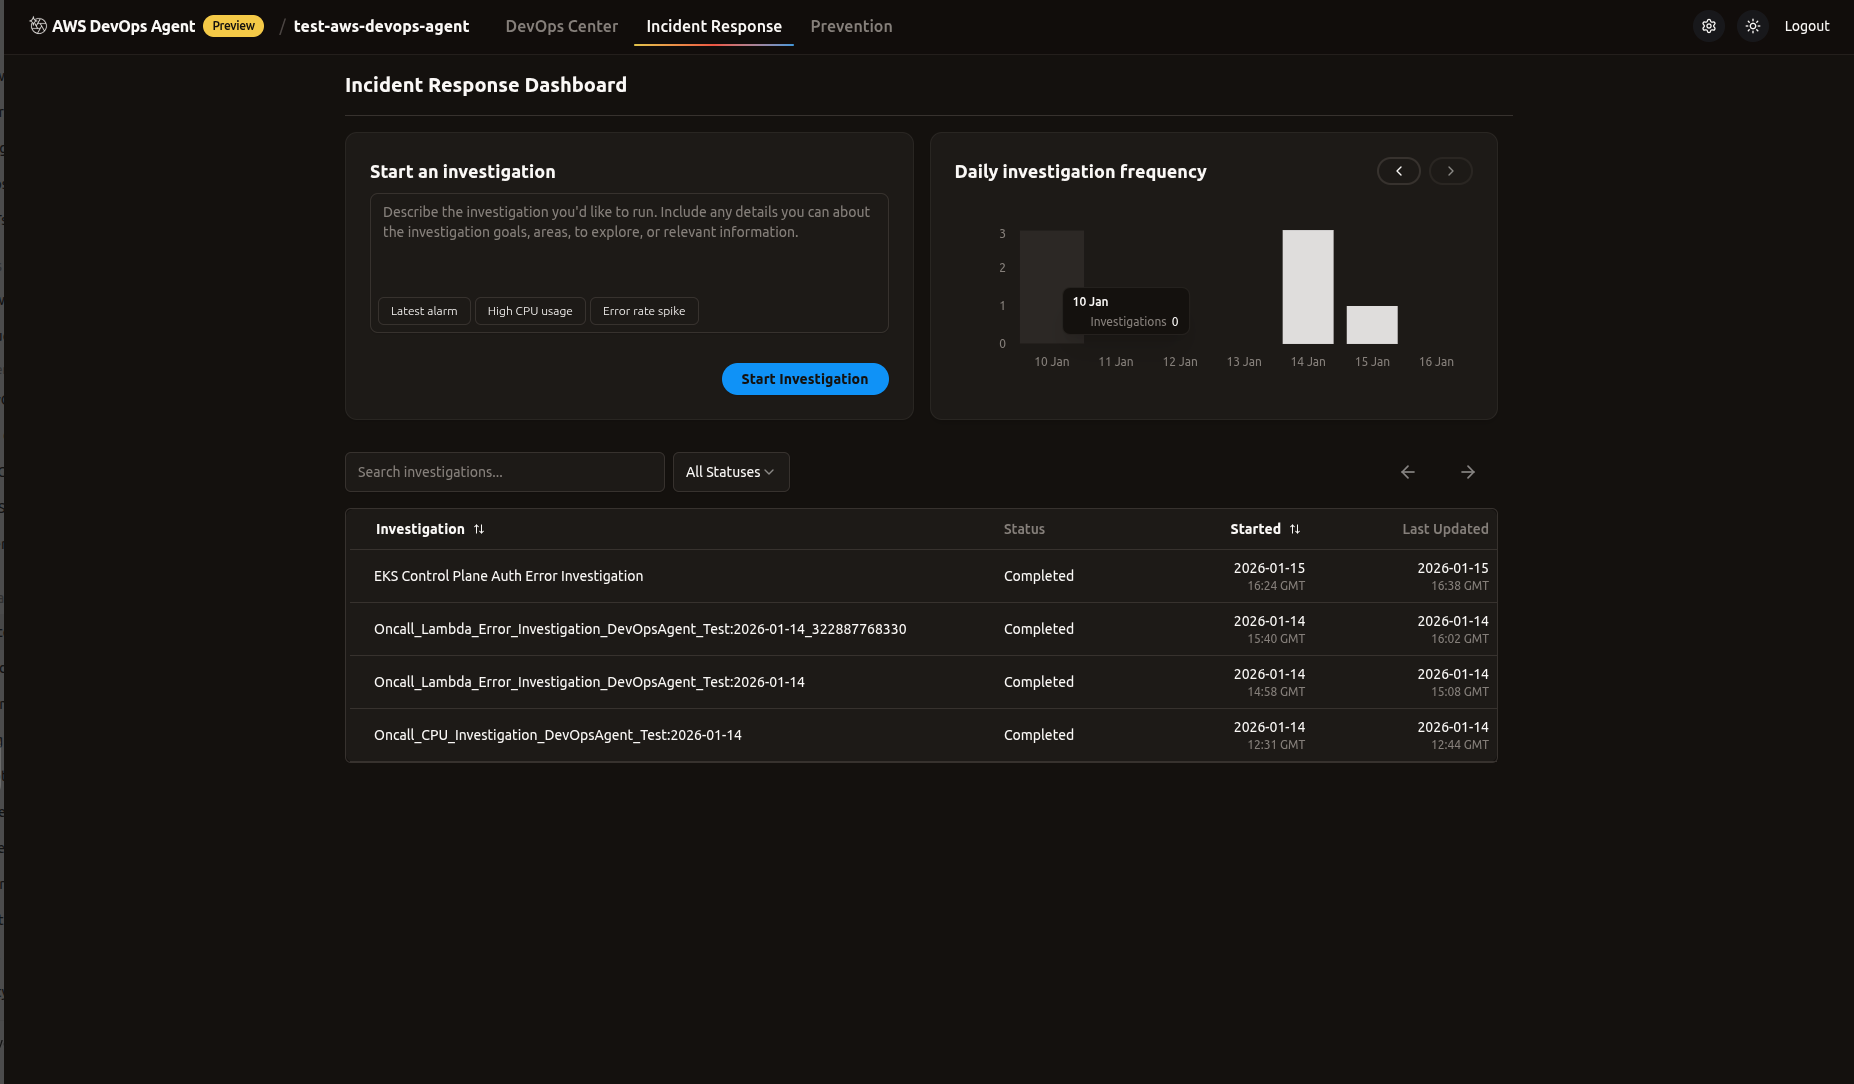Open the Prevention tab

click(851, 26)
